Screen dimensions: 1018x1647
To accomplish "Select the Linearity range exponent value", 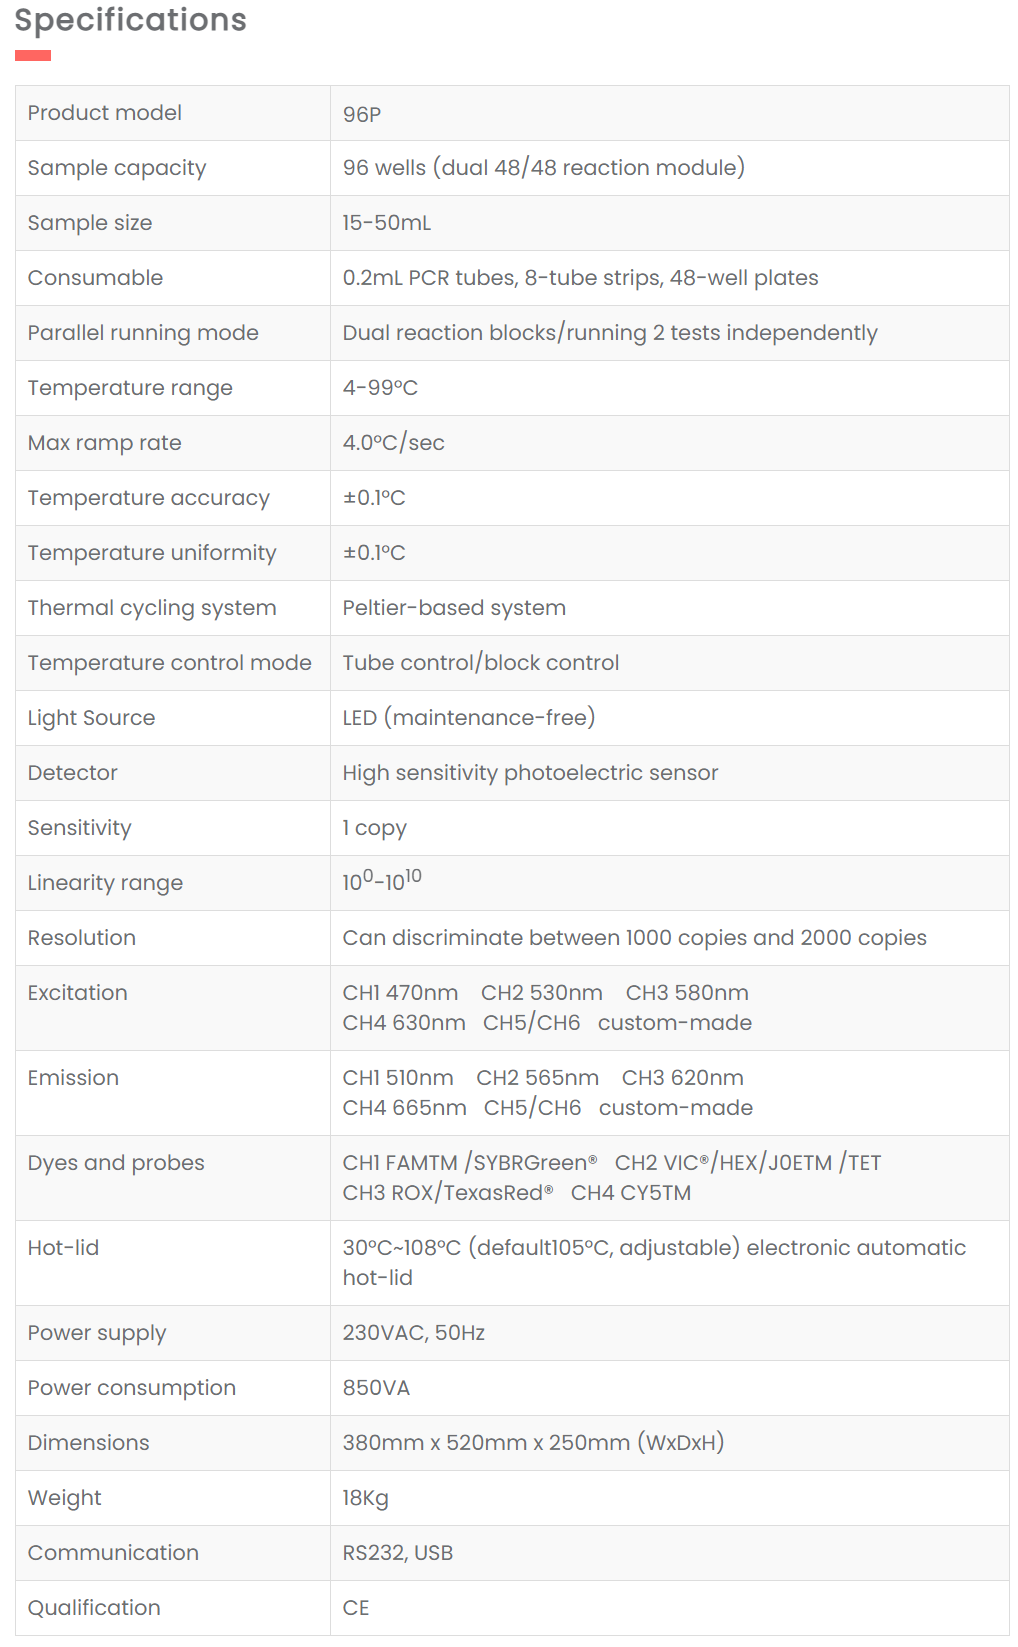I will point(382,880).
